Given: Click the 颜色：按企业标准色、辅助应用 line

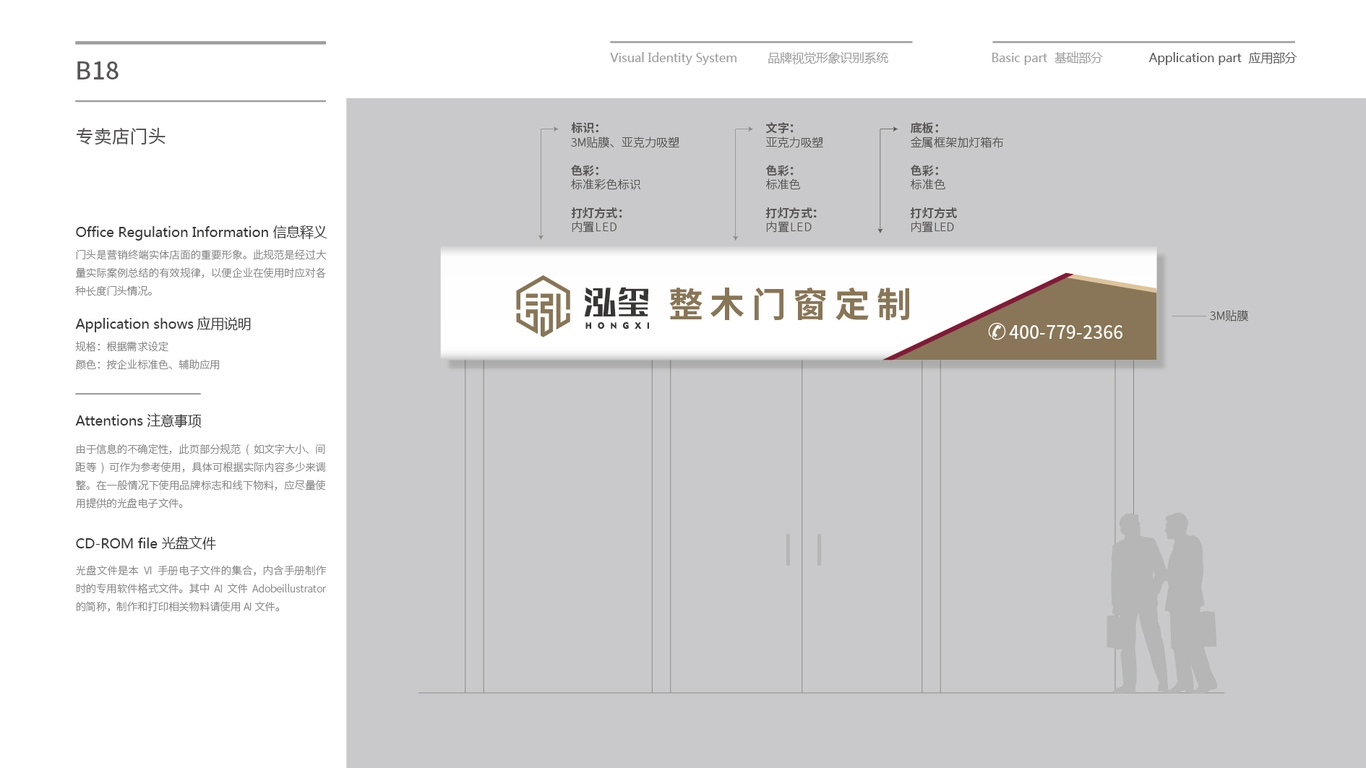Looking at the screenshot, I should (x=147, y=365).
